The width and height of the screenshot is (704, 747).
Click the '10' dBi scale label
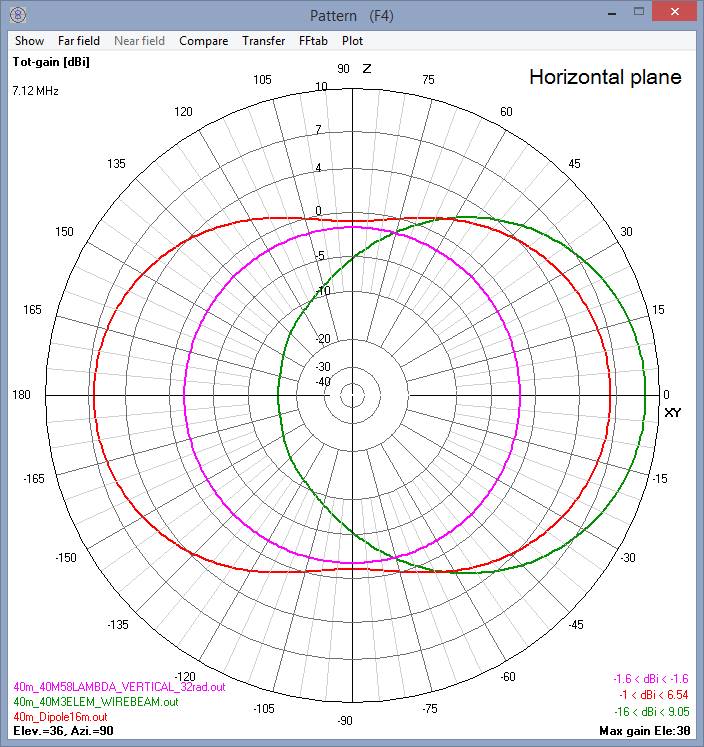[x=322, y=86]
